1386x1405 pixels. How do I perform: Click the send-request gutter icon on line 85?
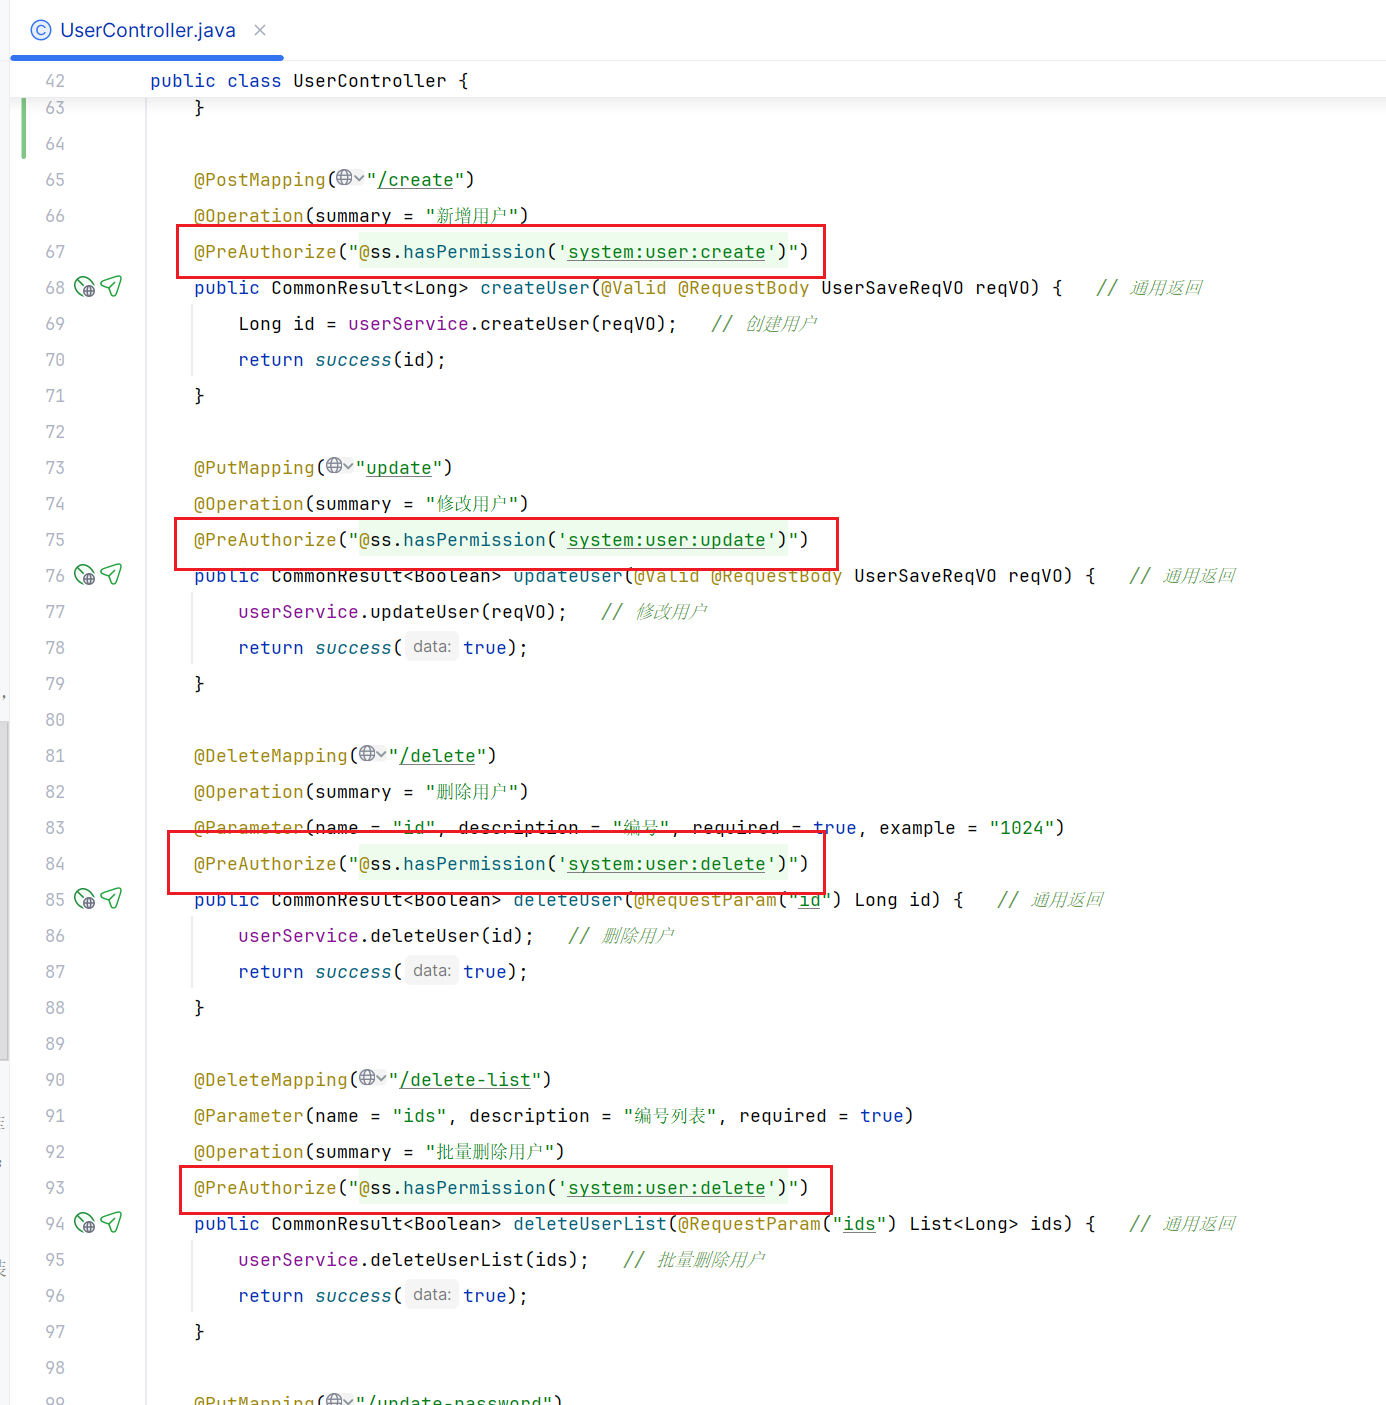(111, 899)
